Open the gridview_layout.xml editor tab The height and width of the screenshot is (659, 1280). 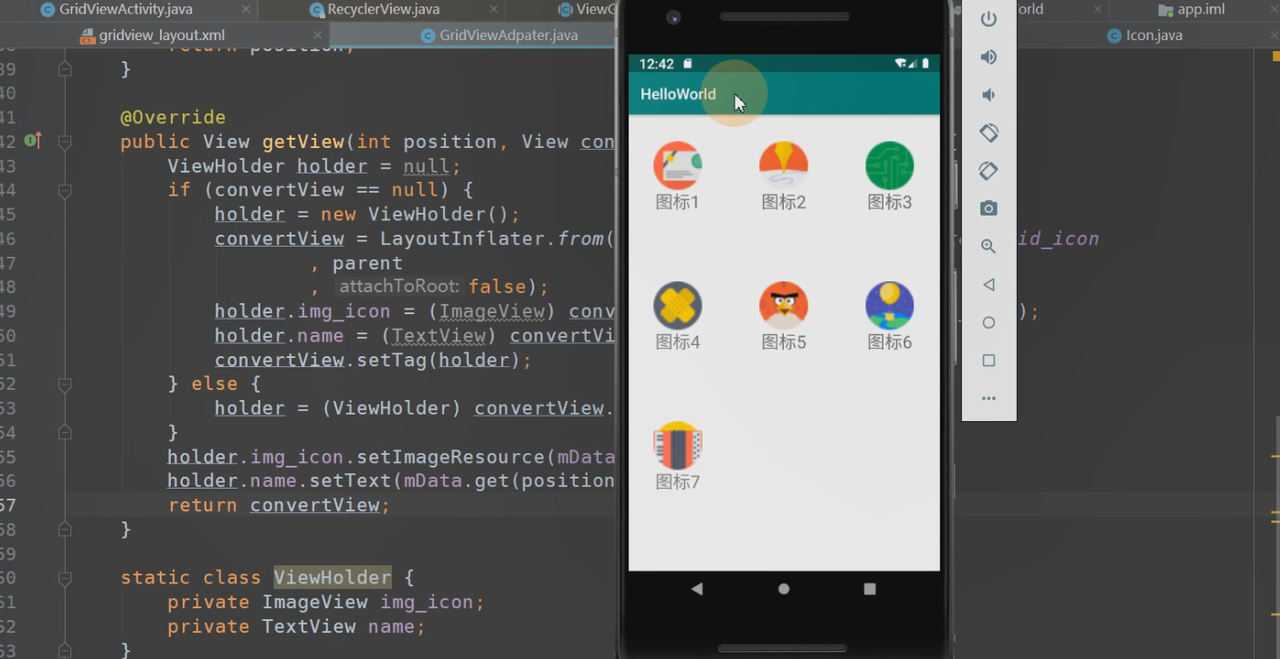click(161, 35)
